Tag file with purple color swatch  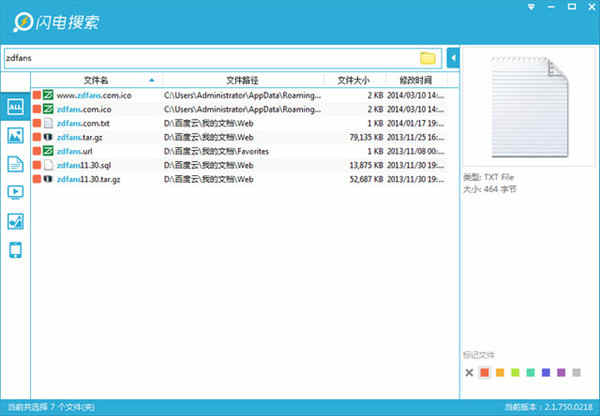[561, 372]
